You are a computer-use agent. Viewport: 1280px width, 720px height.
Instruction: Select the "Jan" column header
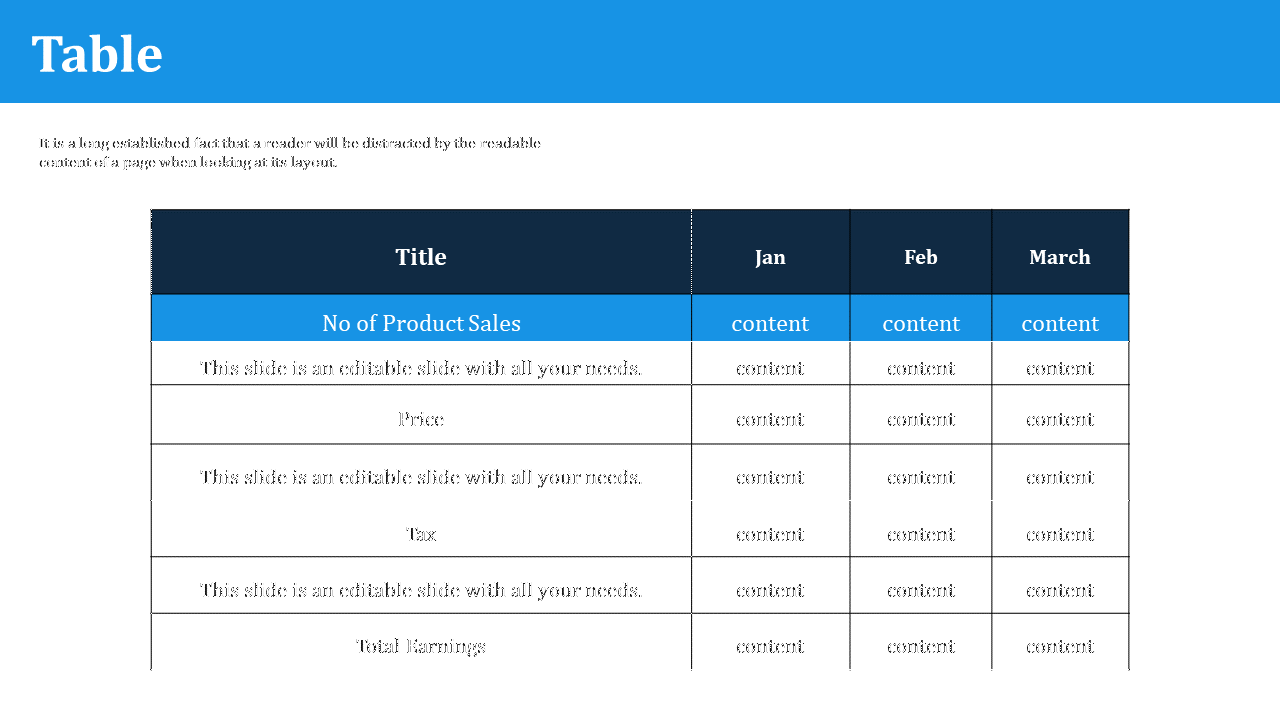tap(770, 257)
